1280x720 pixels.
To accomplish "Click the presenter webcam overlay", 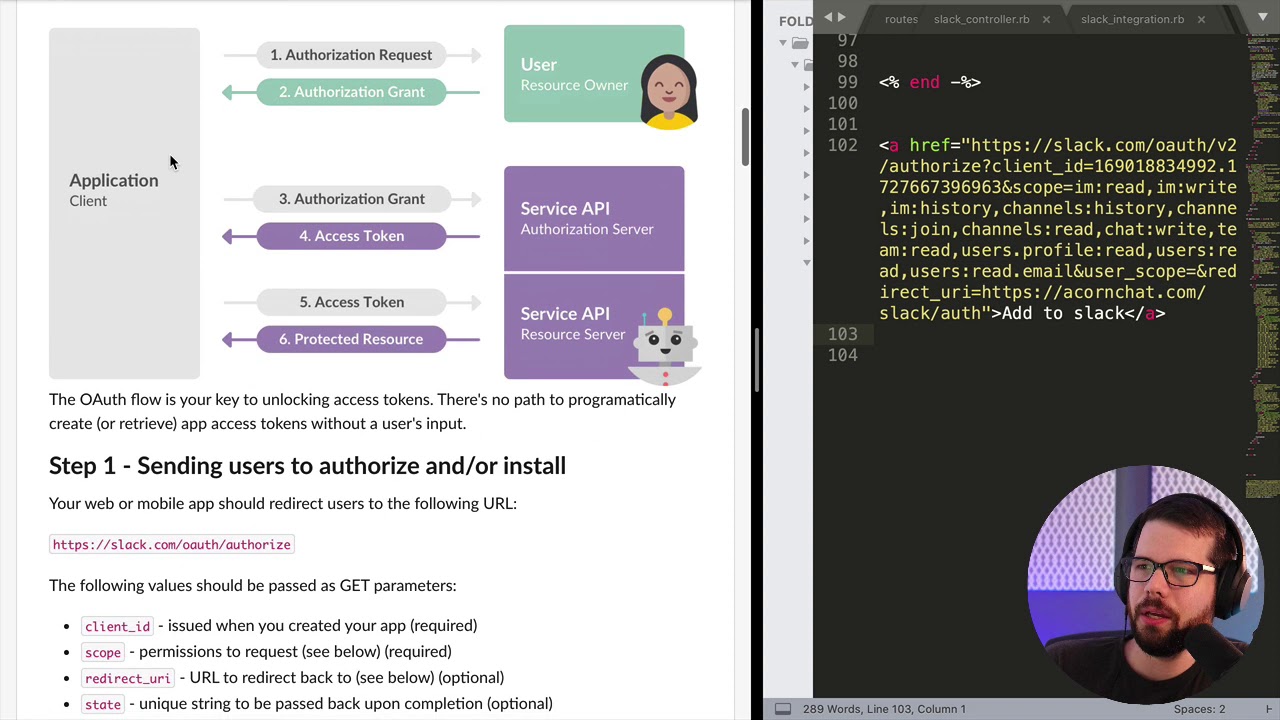I will (x=1145, y=584).
